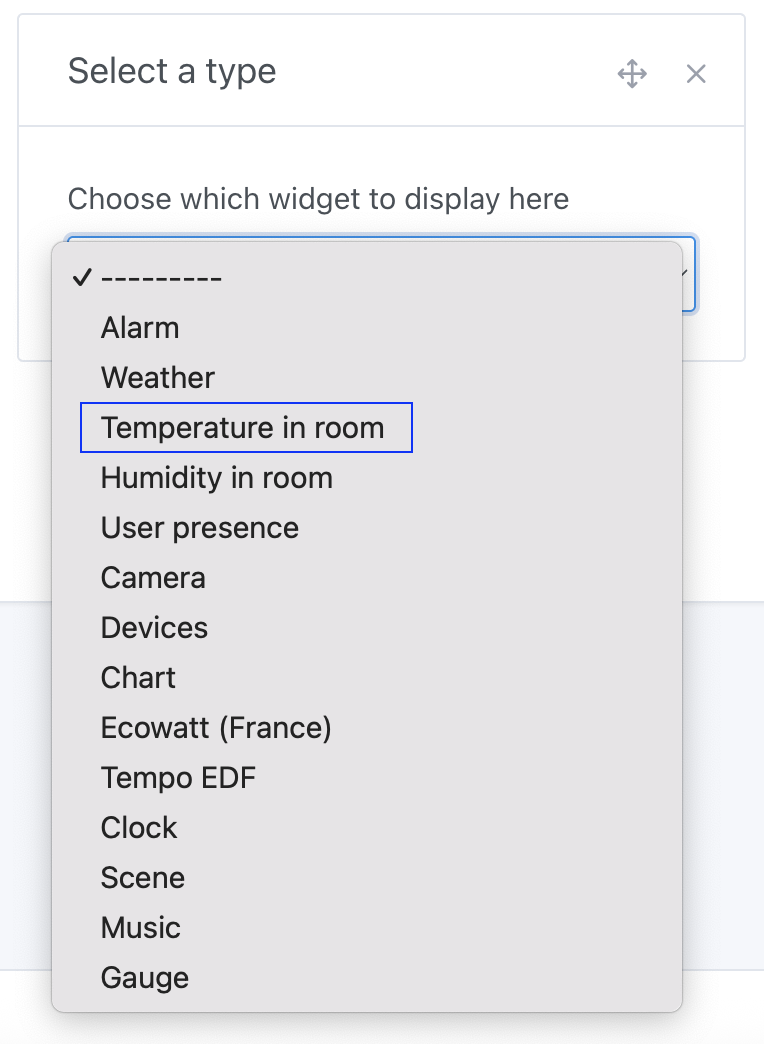Click the move widget icon

(x=633, y=73)
